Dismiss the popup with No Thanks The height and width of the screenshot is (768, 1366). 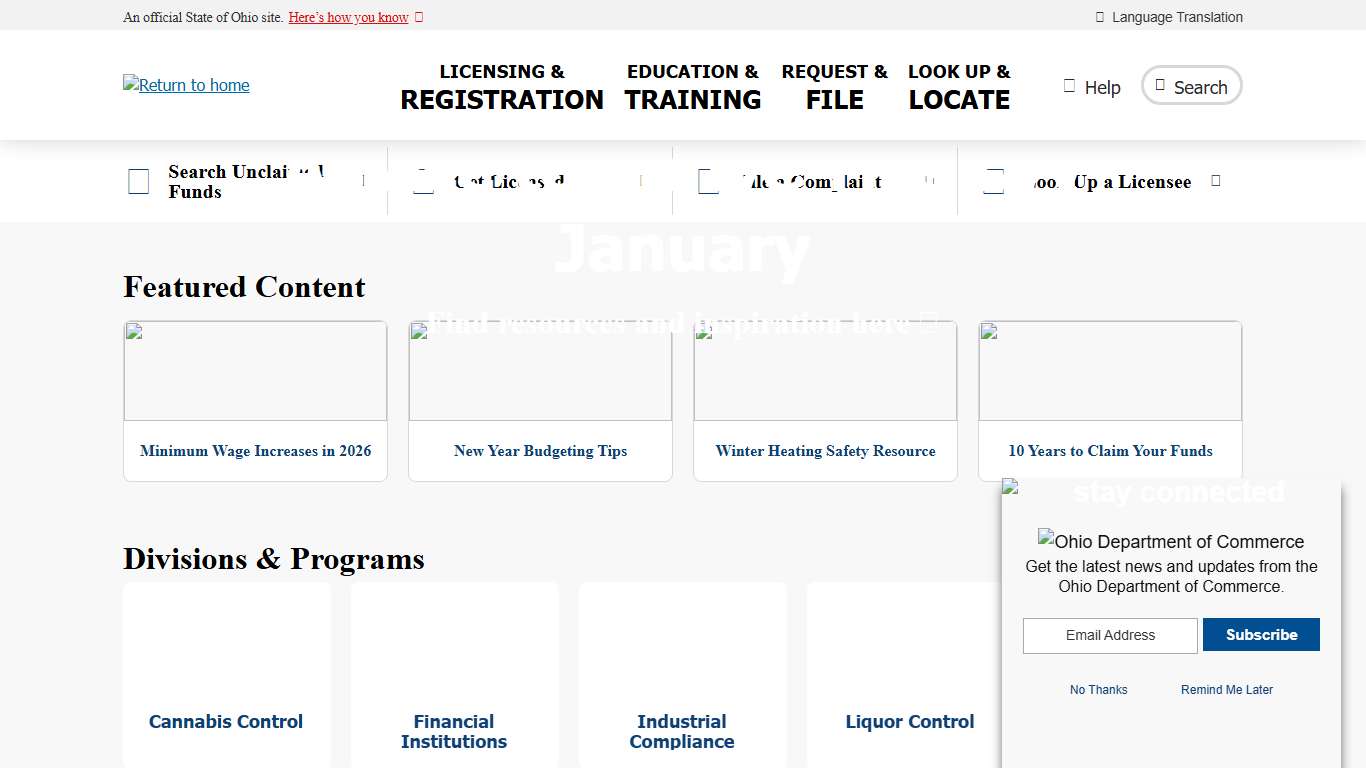click(x=1098, y=690)
